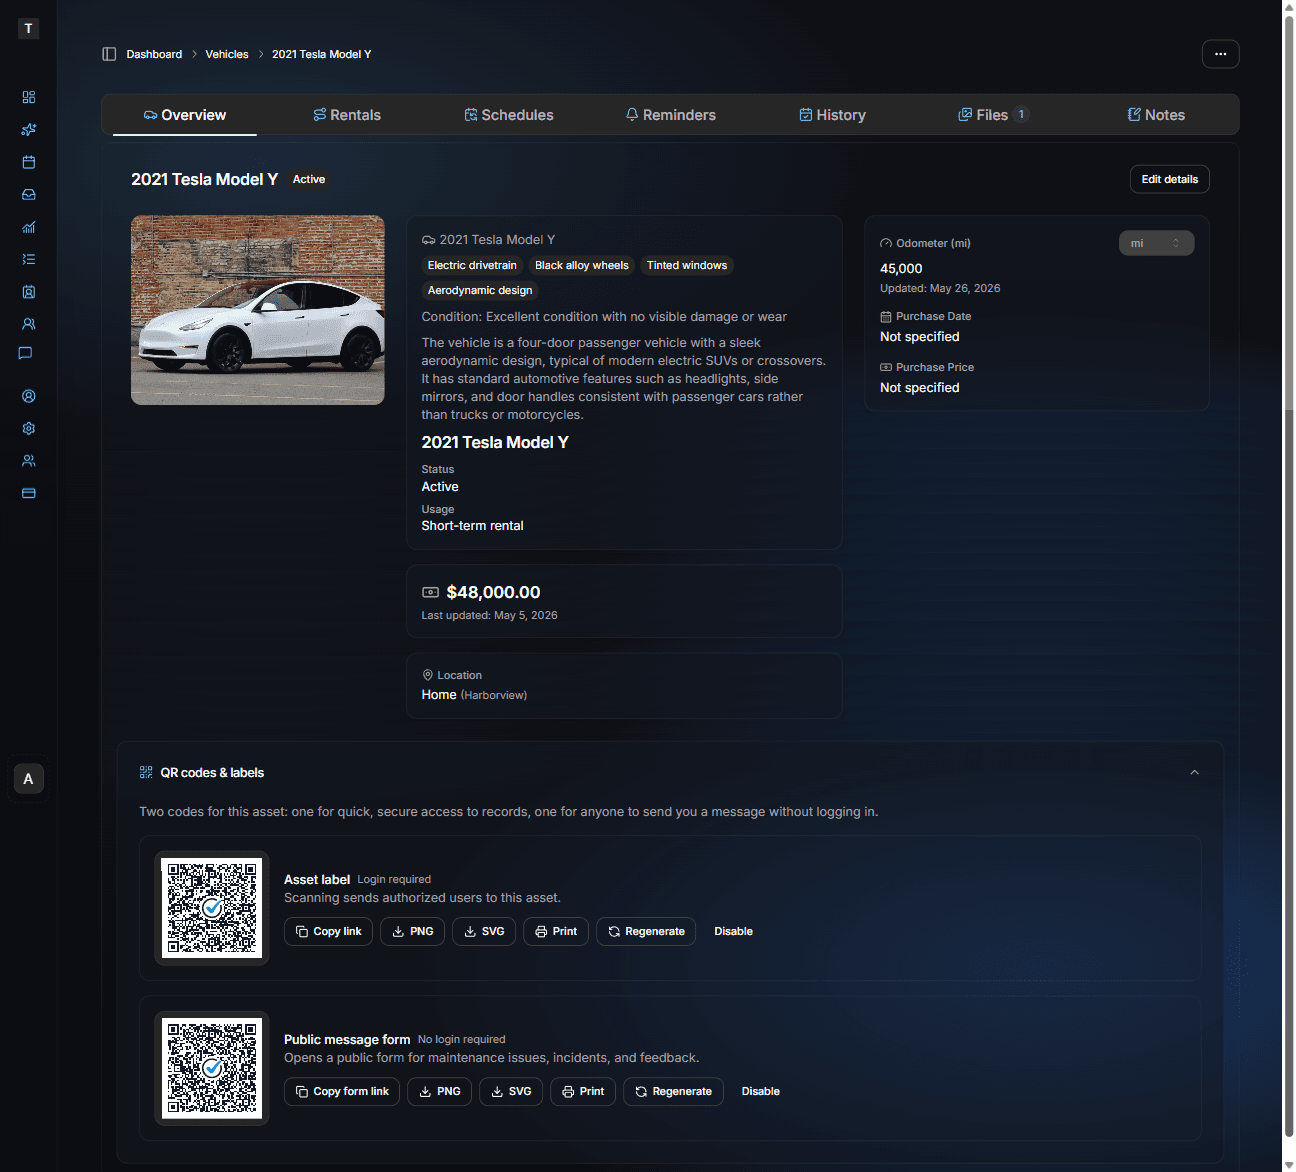Screen dimensions: 1296x1172
Task: Click Copy form link button
Action: (342, 1091)
